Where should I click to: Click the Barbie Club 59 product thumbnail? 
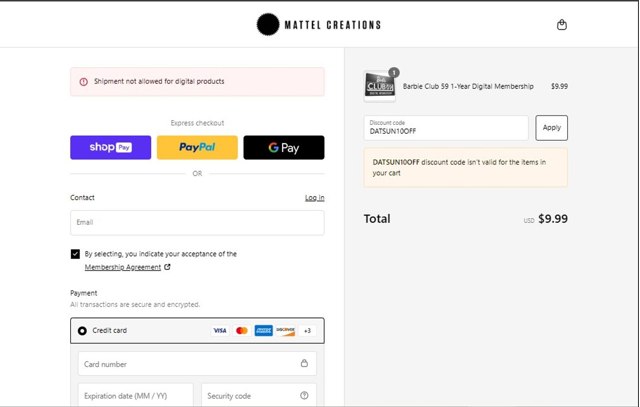tap(380, 86)
